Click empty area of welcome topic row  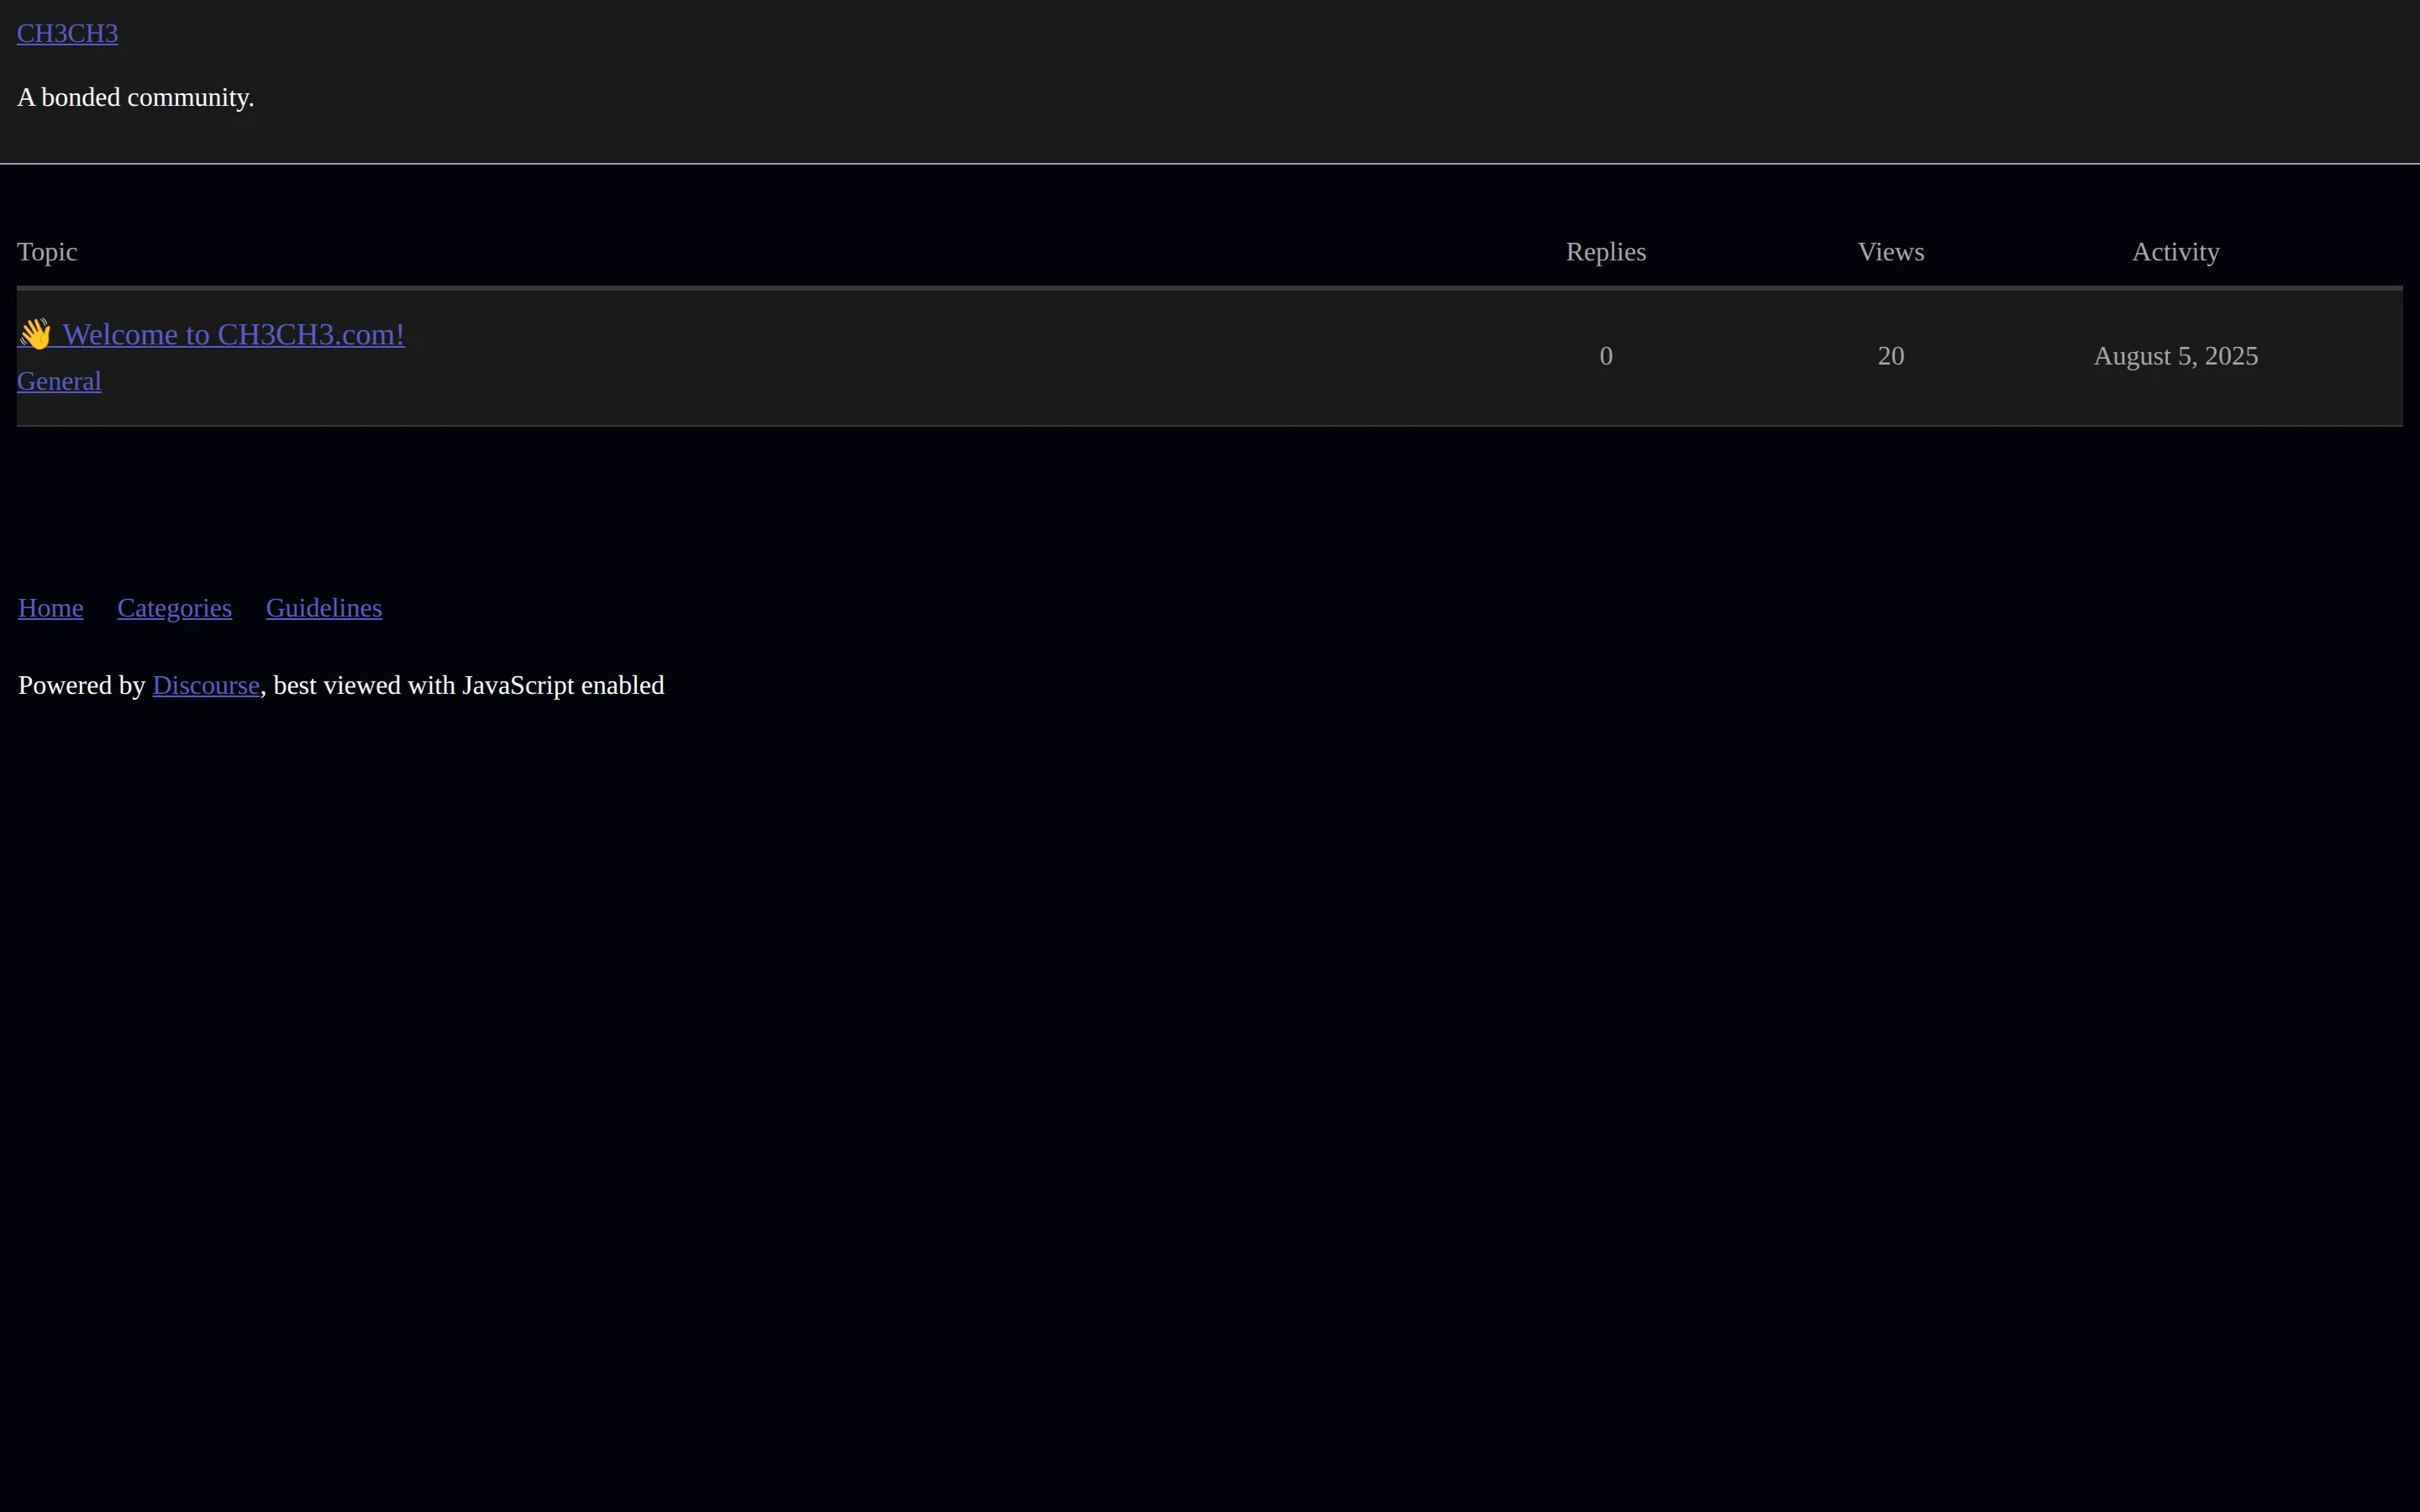(x=900, y=357)
